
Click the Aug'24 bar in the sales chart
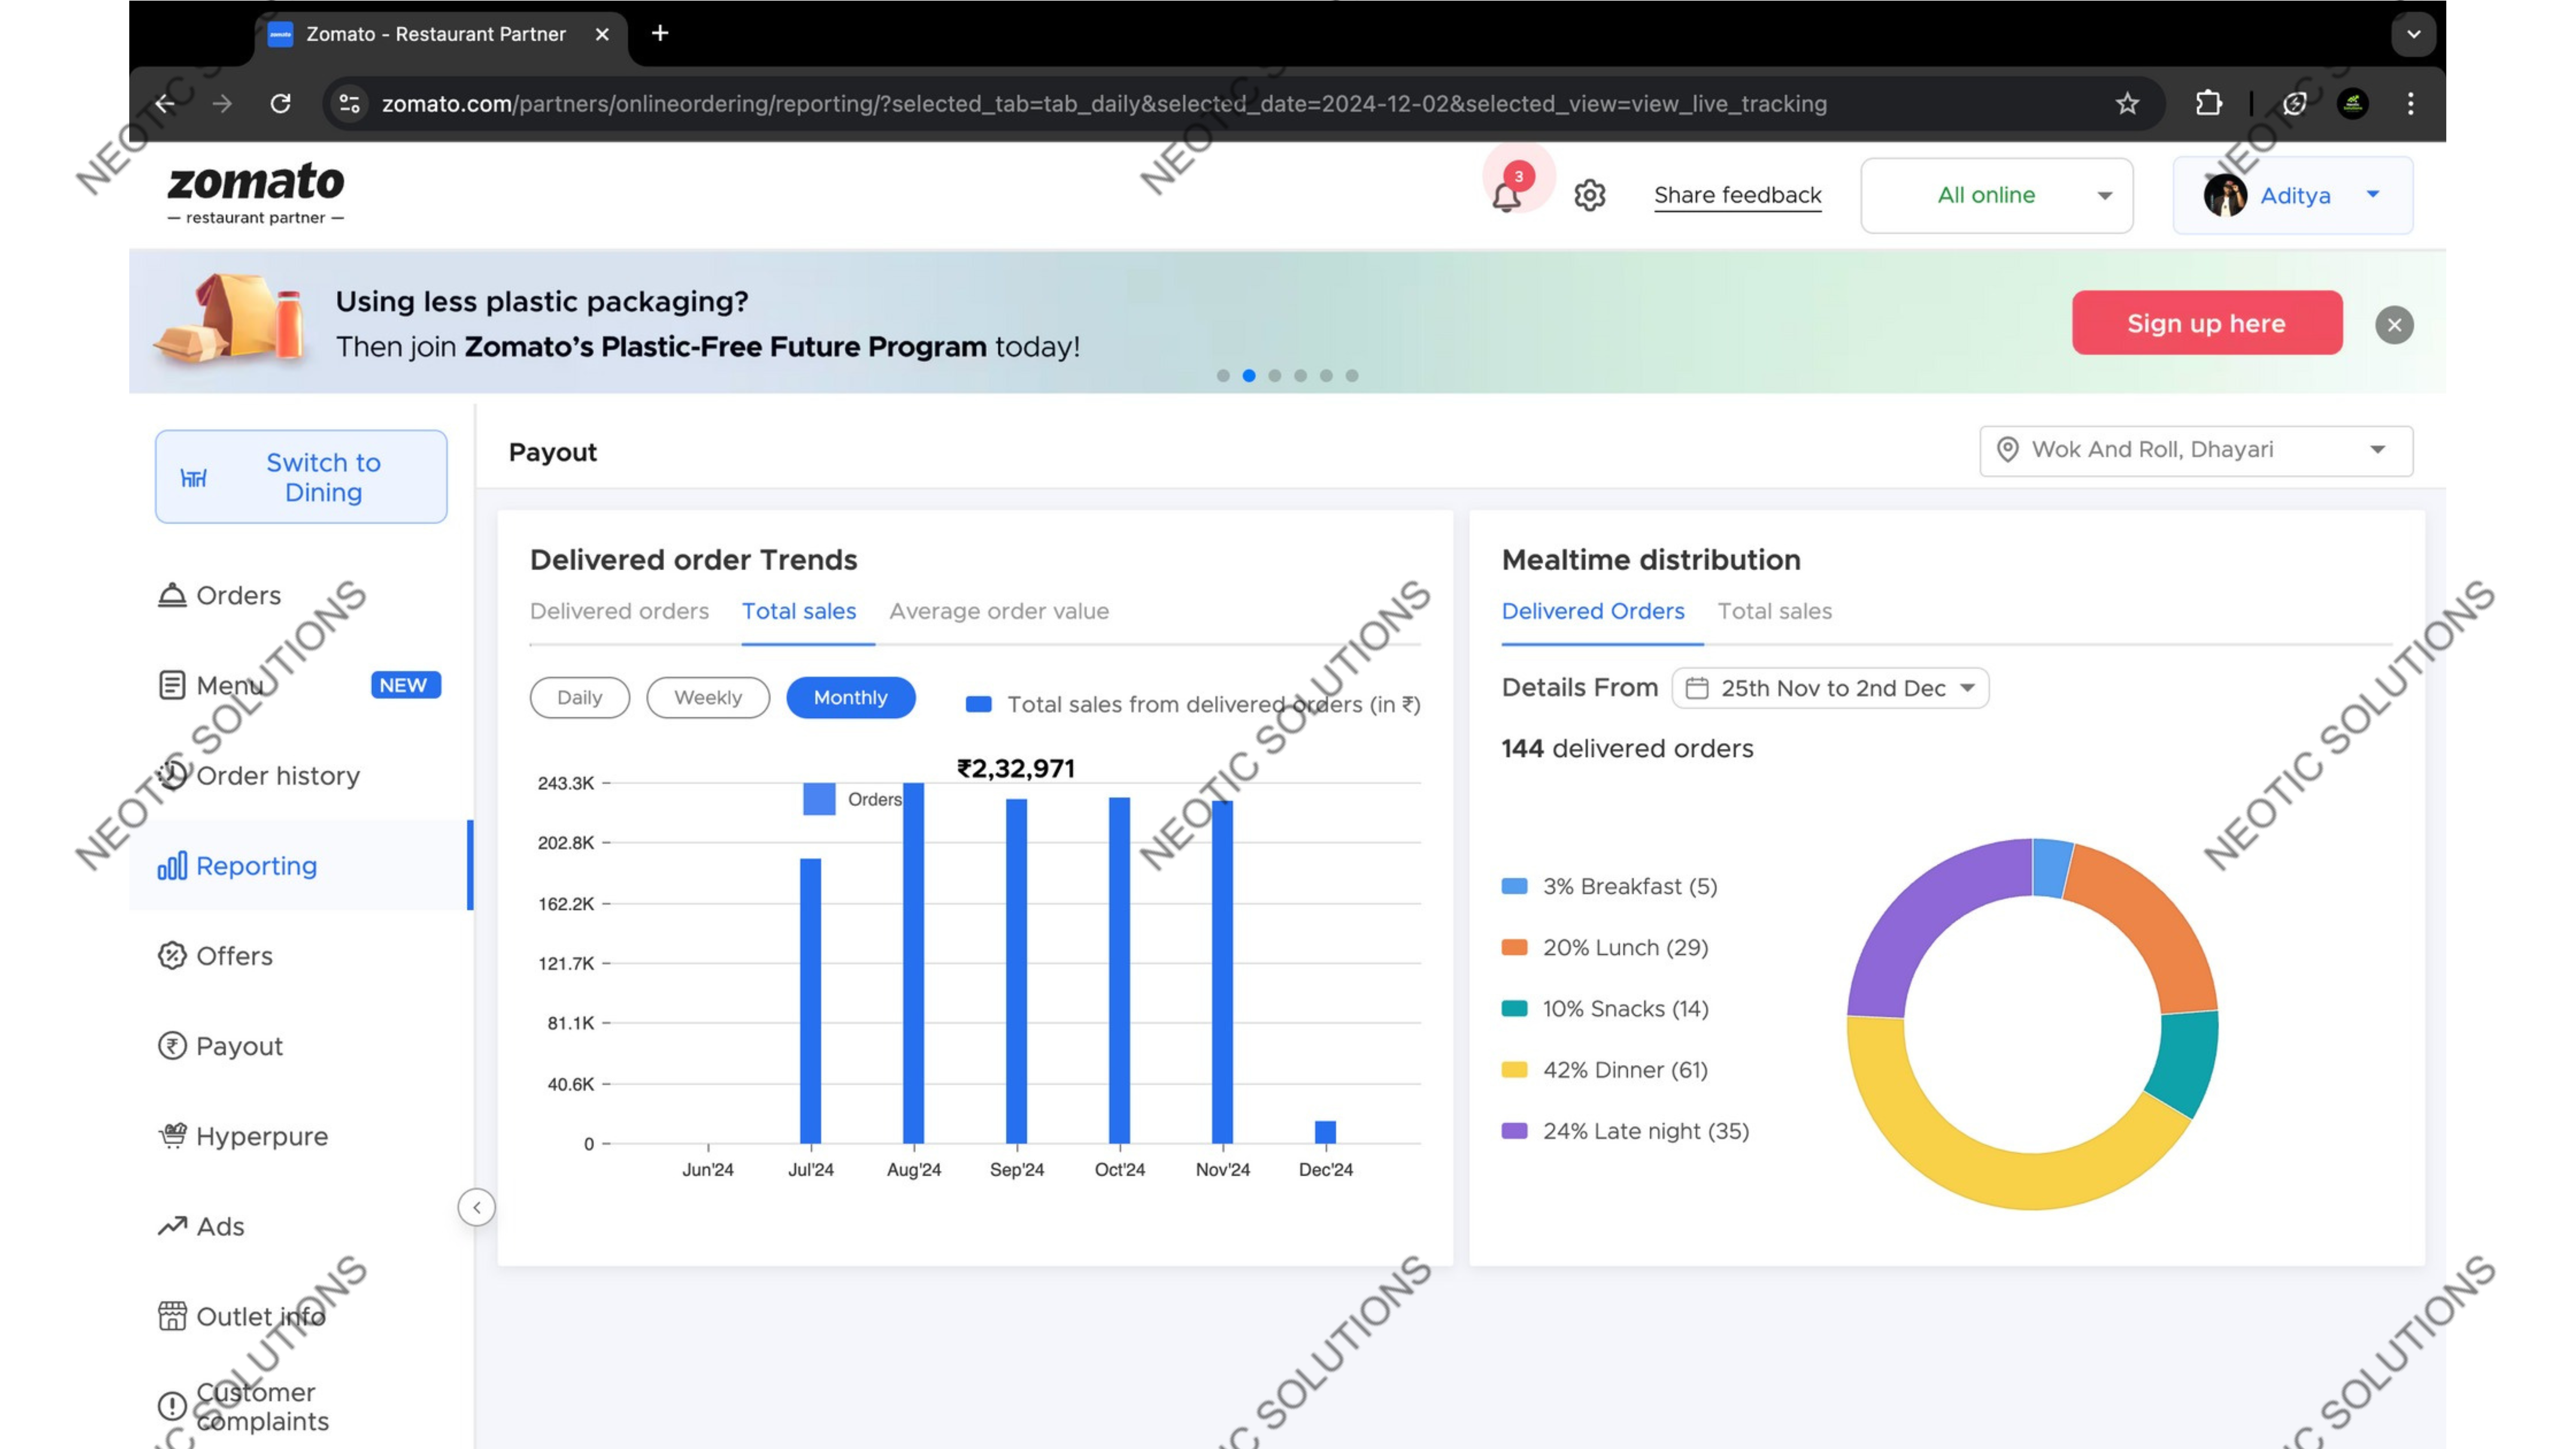tap(913, 963)
